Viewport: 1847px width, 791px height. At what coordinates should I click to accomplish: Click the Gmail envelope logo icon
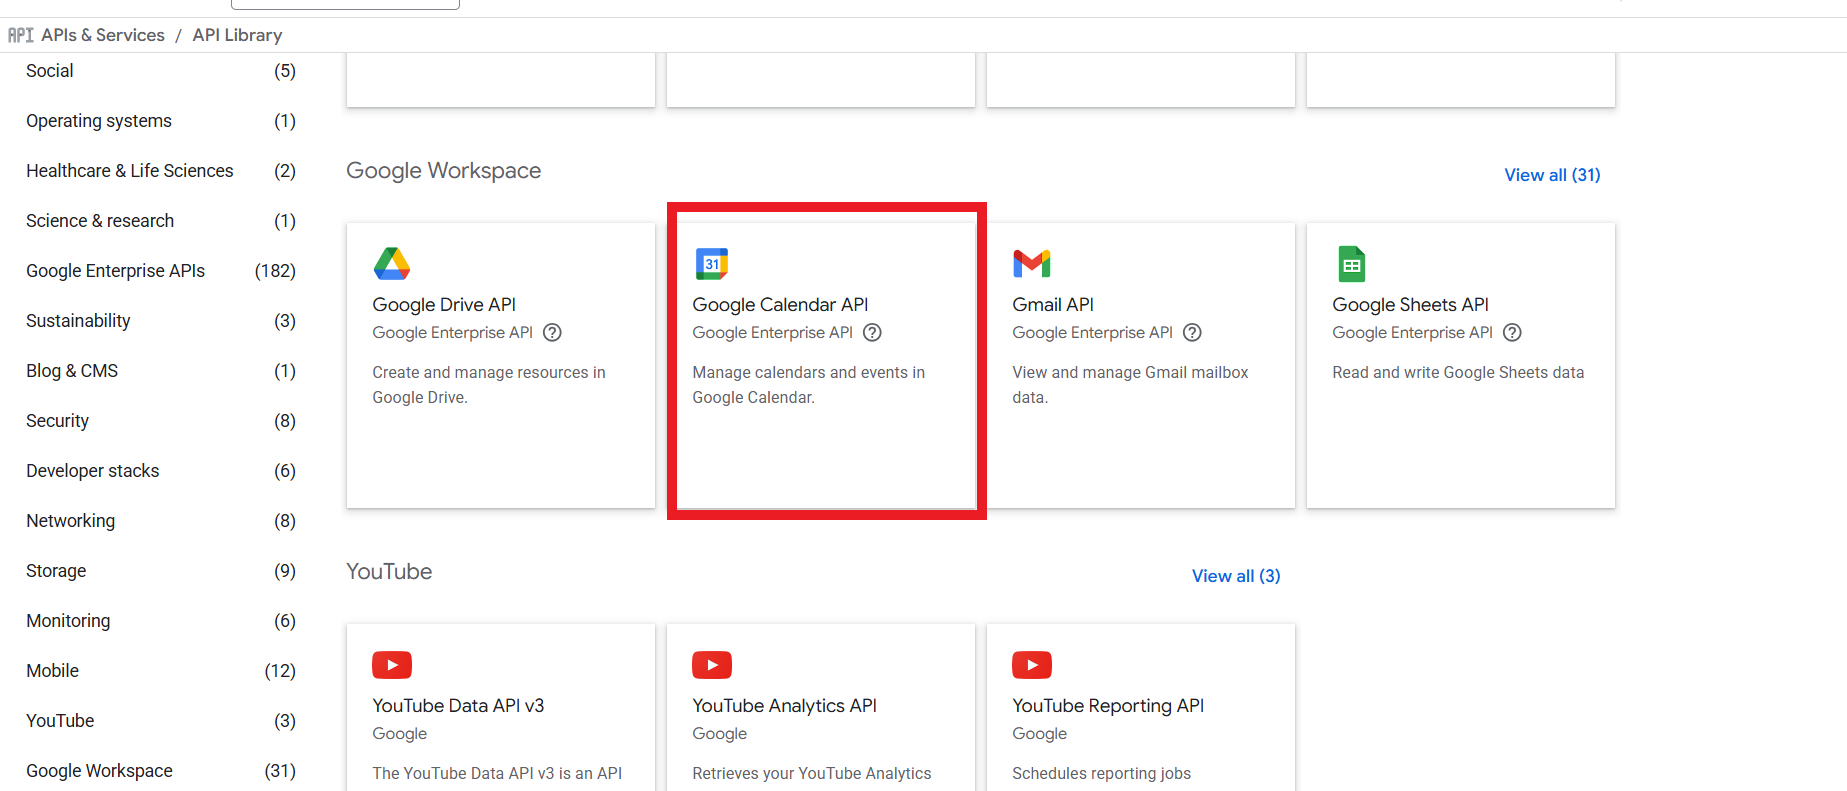pyautogui.click(x=1032, y=264)
